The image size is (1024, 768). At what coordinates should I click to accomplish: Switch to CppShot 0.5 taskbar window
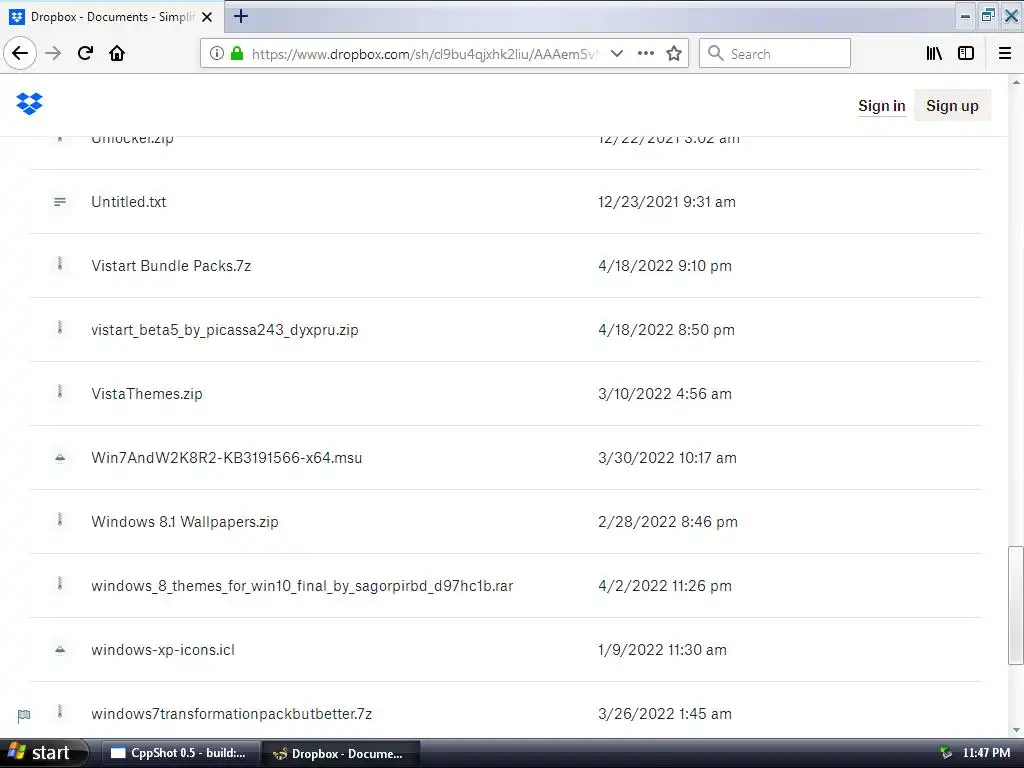point(180,753)
